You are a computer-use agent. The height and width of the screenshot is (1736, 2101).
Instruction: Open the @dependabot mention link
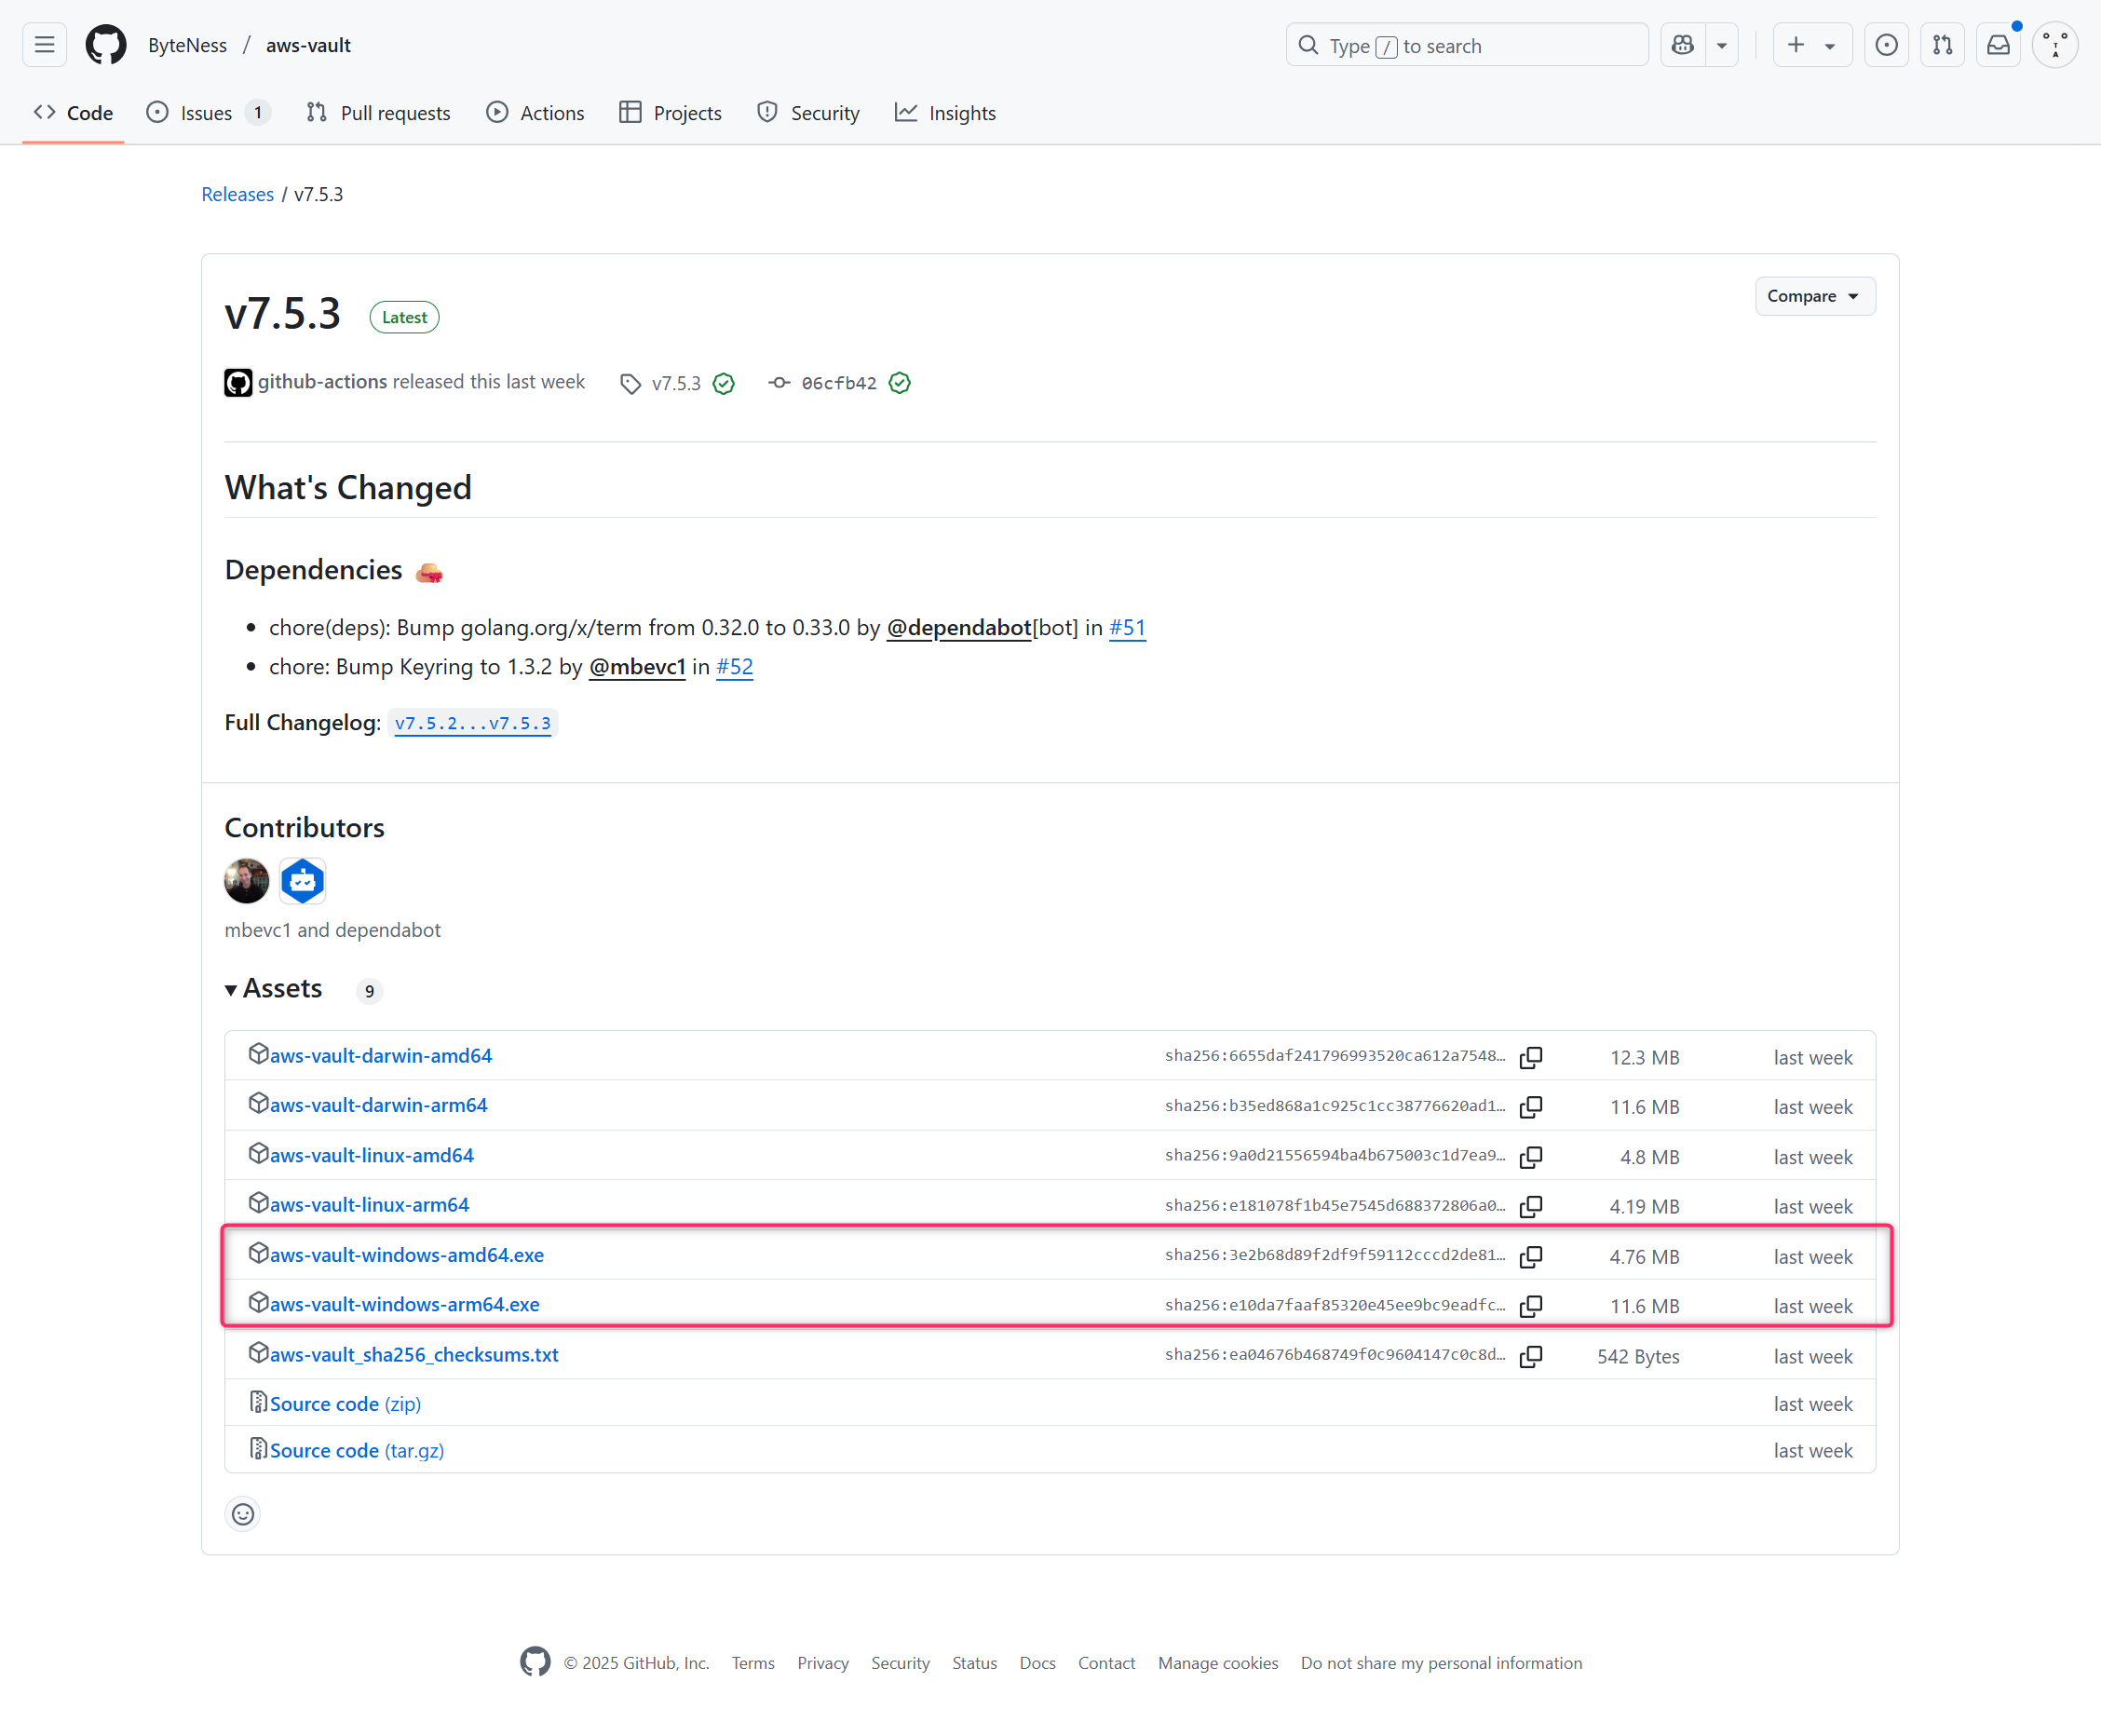[958, 627]
